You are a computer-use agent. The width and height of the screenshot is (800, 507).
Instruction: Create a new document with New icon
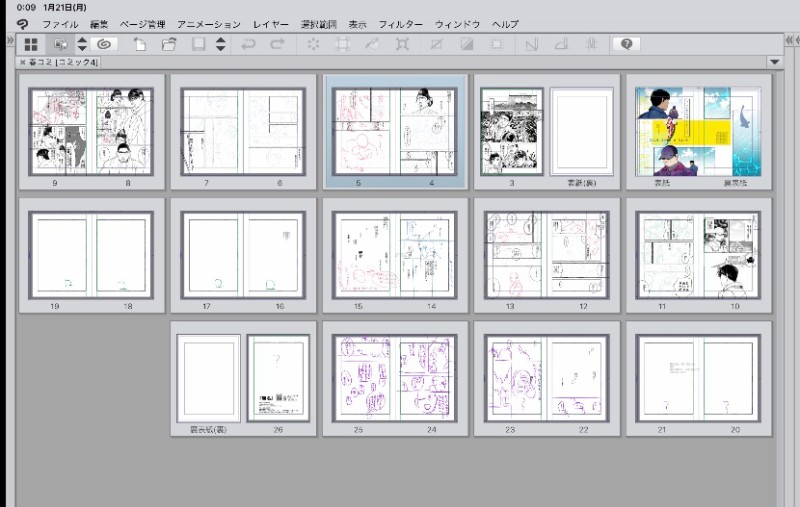pos(140,44)
